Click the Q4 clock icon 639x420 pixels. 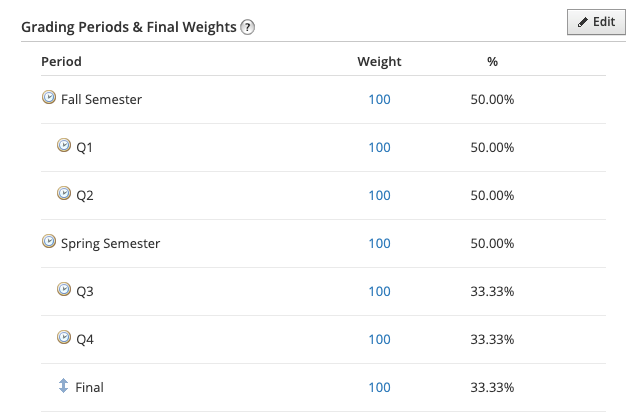[x=64, y=338]
